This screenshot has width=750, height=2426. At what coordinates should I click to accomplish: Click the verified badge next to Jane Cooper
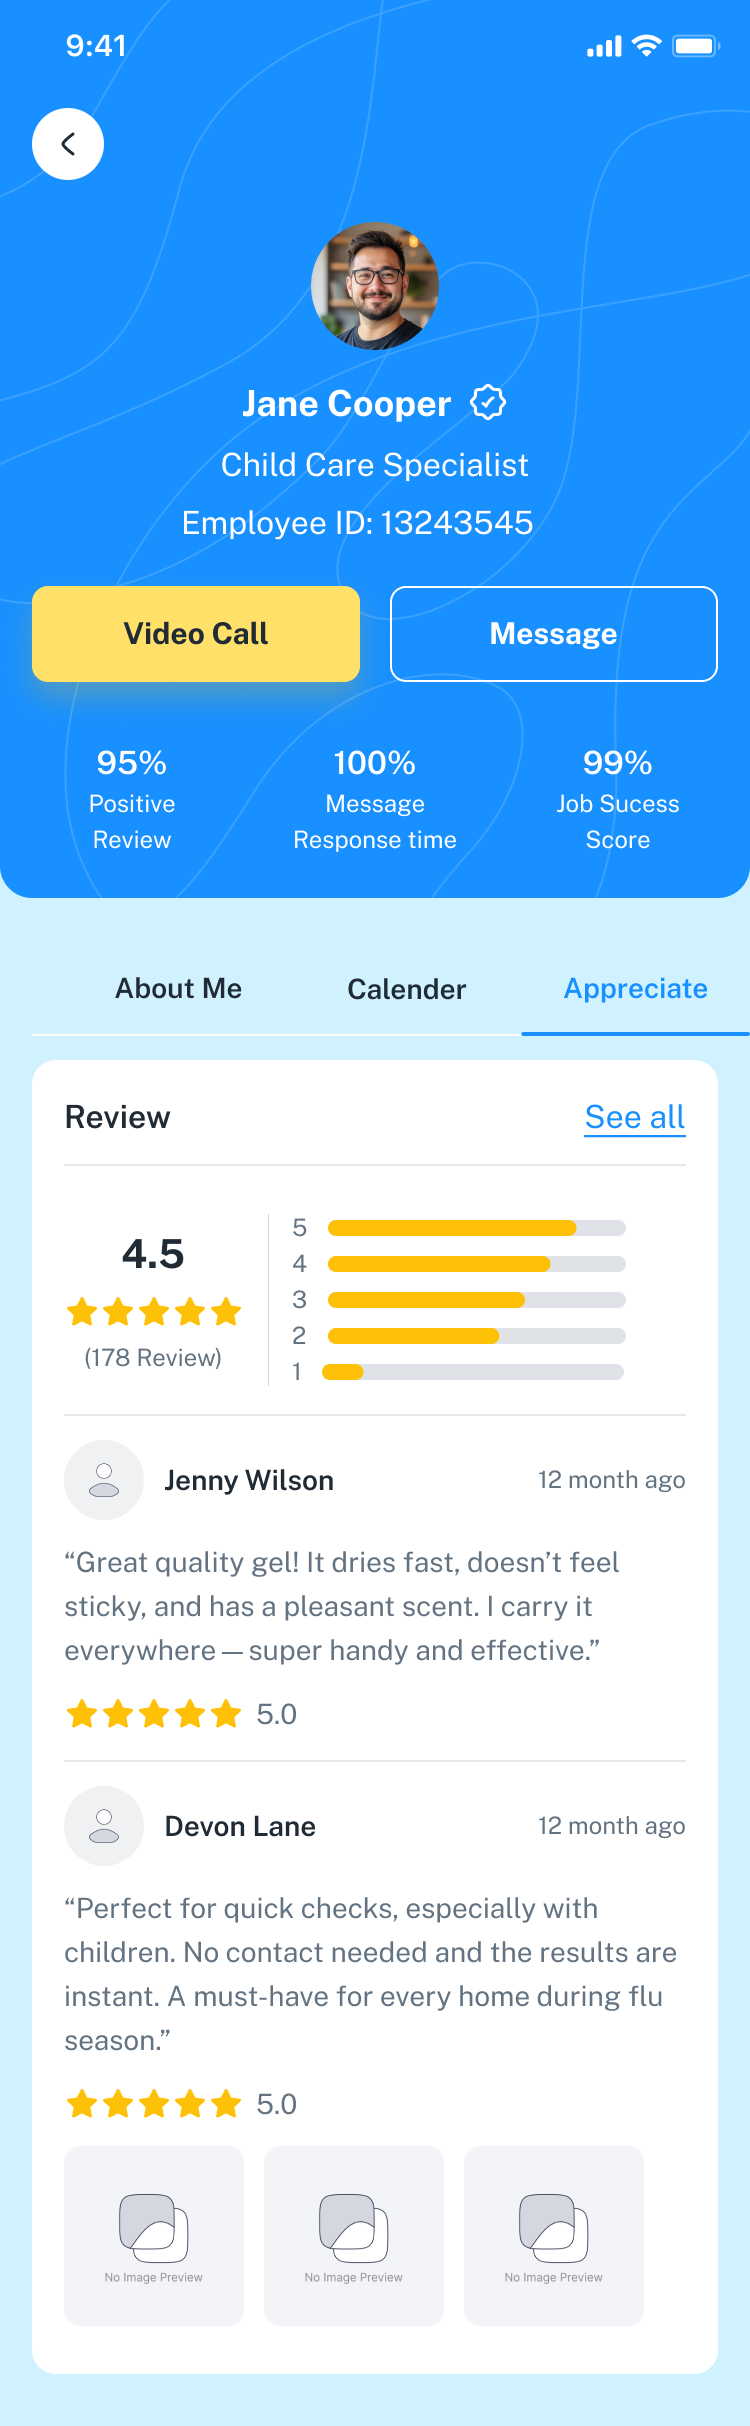pos(488,403)
